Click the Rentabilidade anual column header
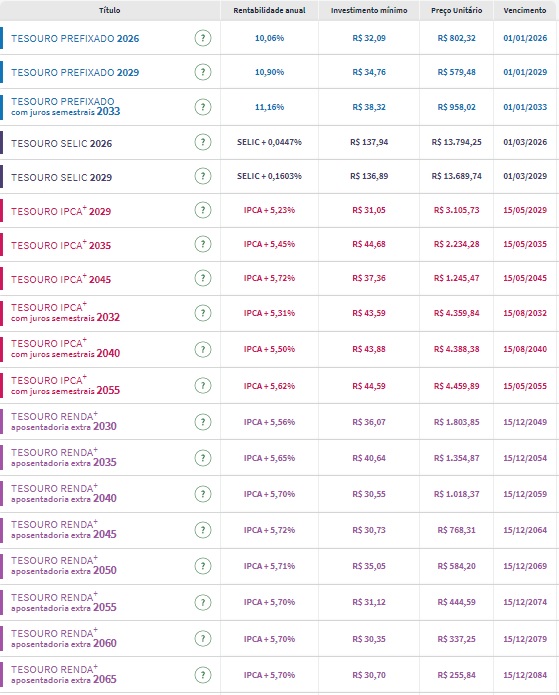559x695 pixels. (270, 10)
